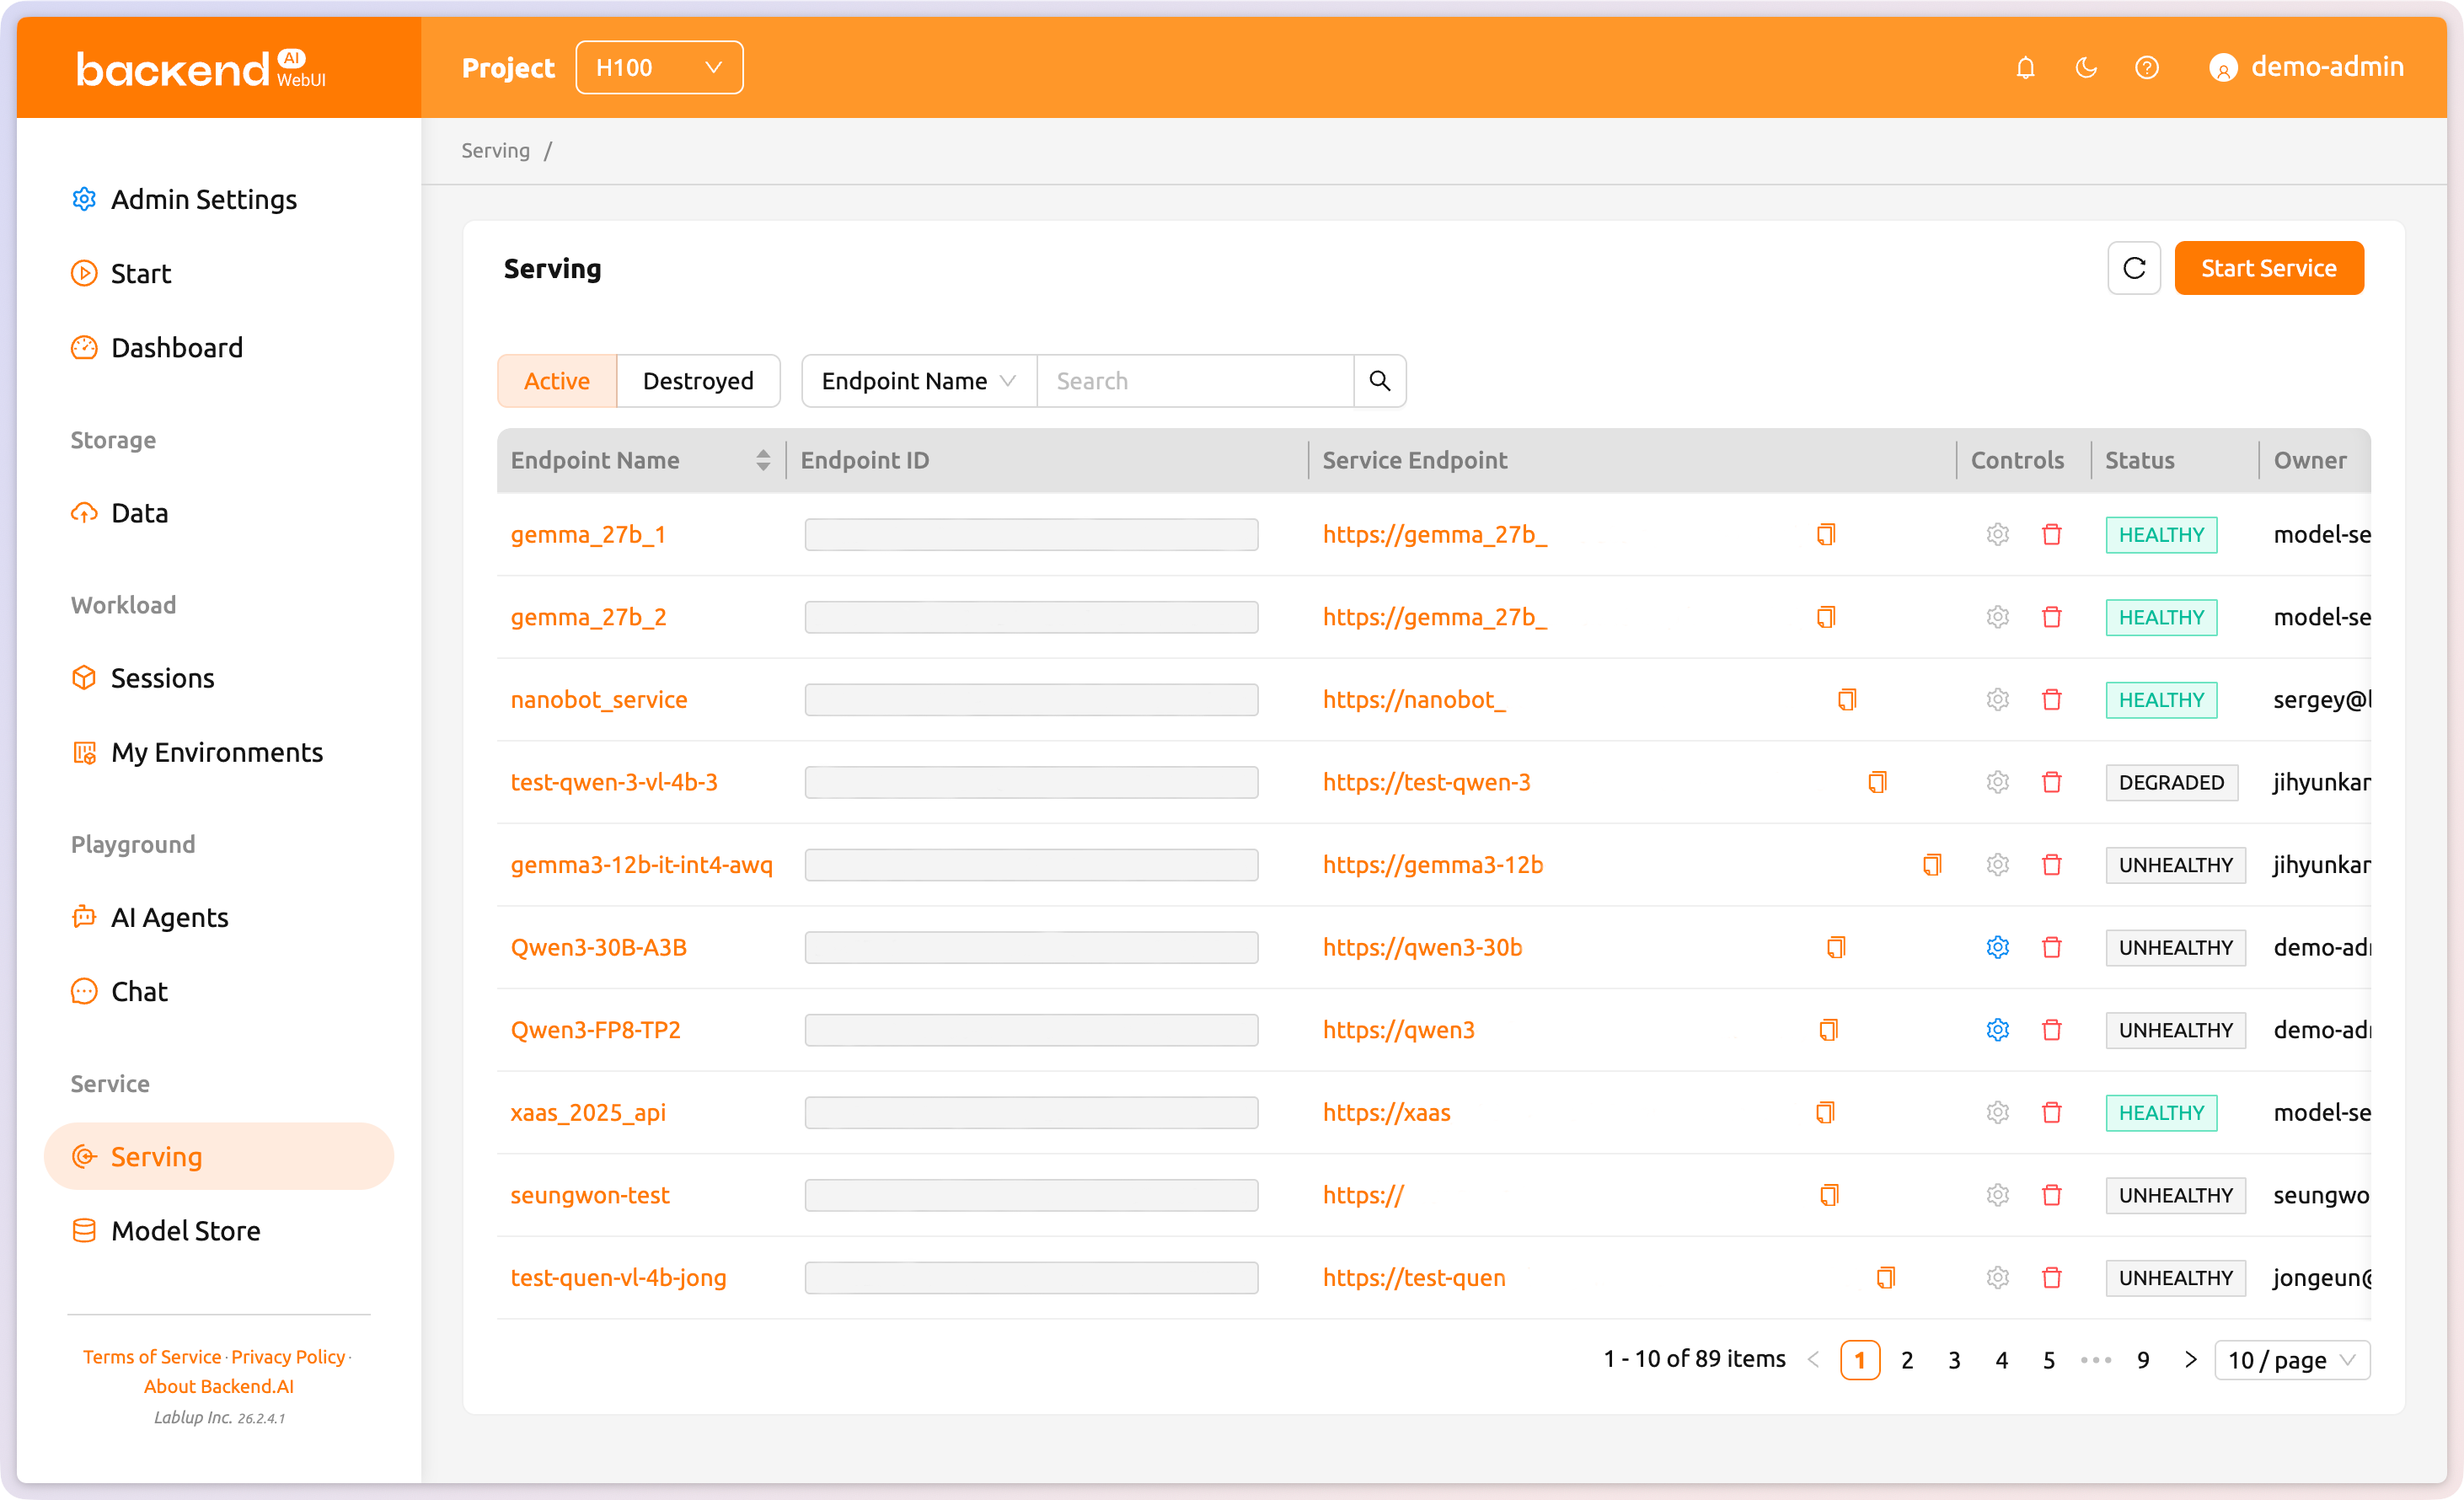2464x1500 pixels.
Task: Toggle the Endpoint Name column sort order
Action: [764, 460]
